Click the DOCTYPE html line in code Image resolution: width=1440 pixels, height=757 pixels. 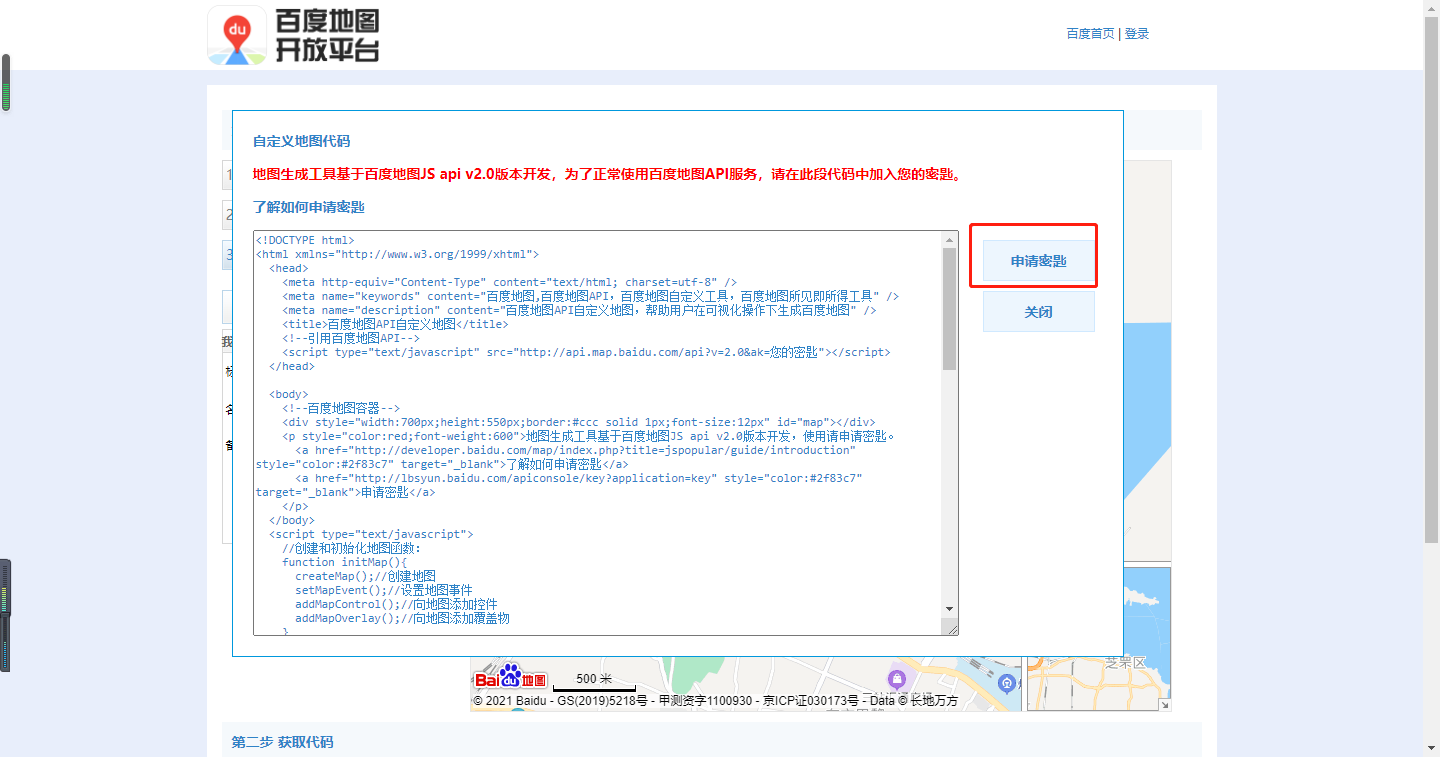(x=305, y=240)
